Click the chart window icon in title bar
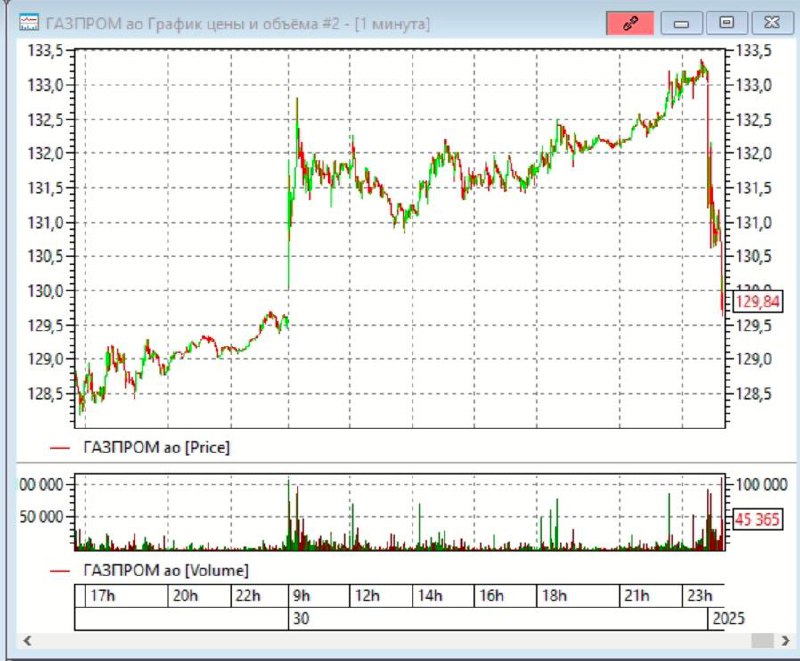Image resolution: width=800 pixels, height=661 pixels. (29, 23)
